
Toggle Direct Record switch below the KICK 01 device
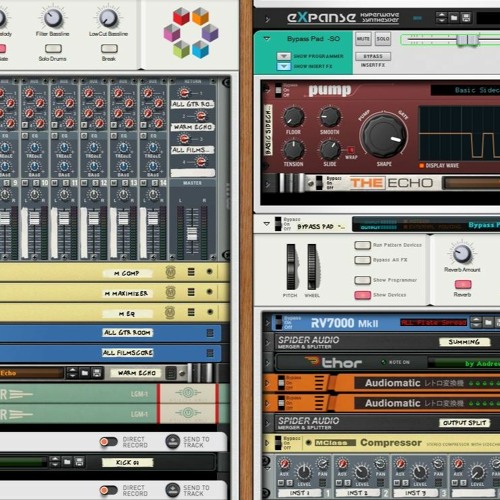108,490
